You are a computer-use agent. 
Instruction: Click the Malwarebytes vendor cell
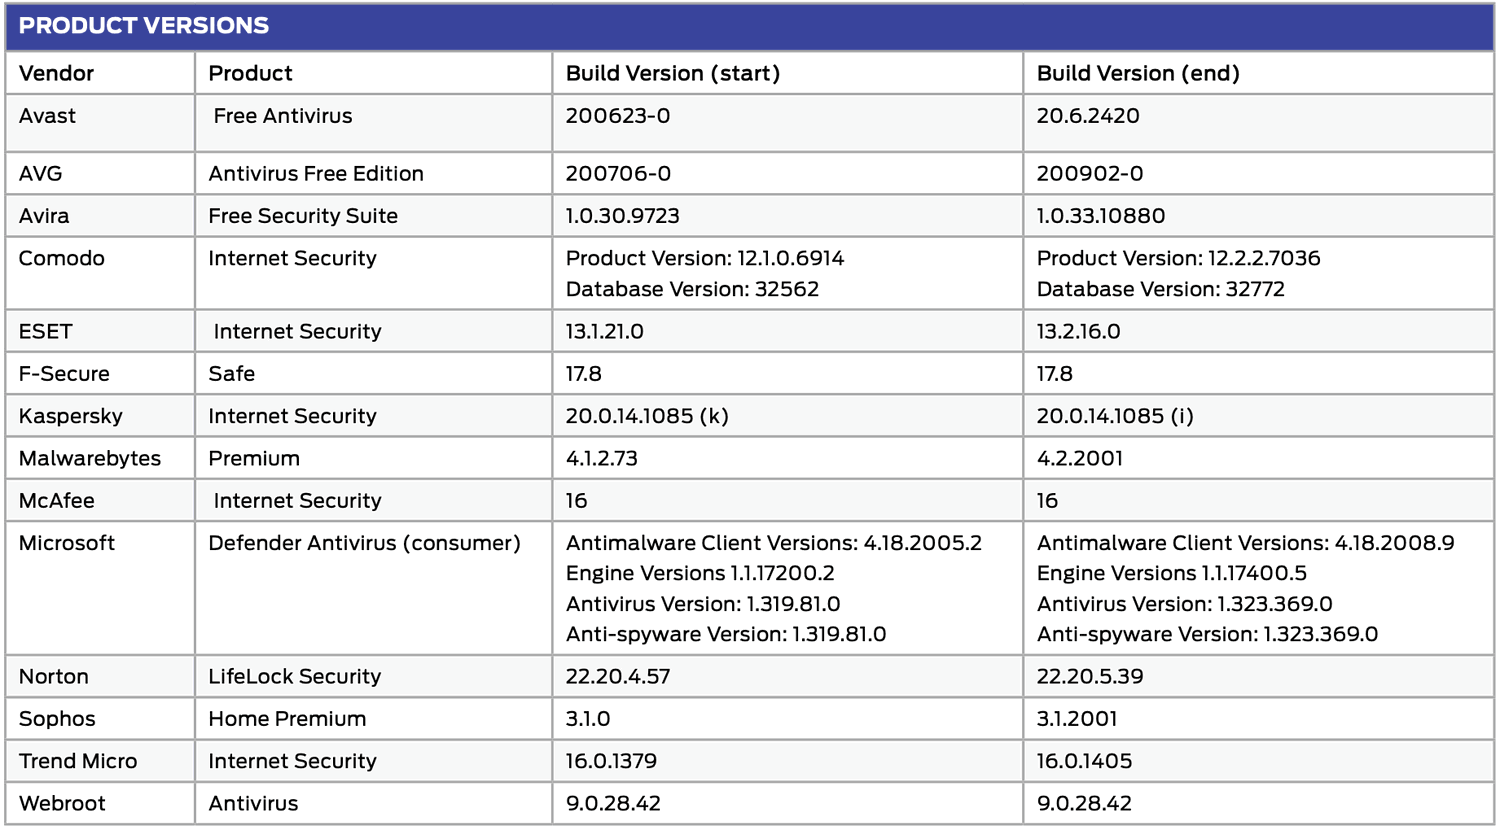90,458
